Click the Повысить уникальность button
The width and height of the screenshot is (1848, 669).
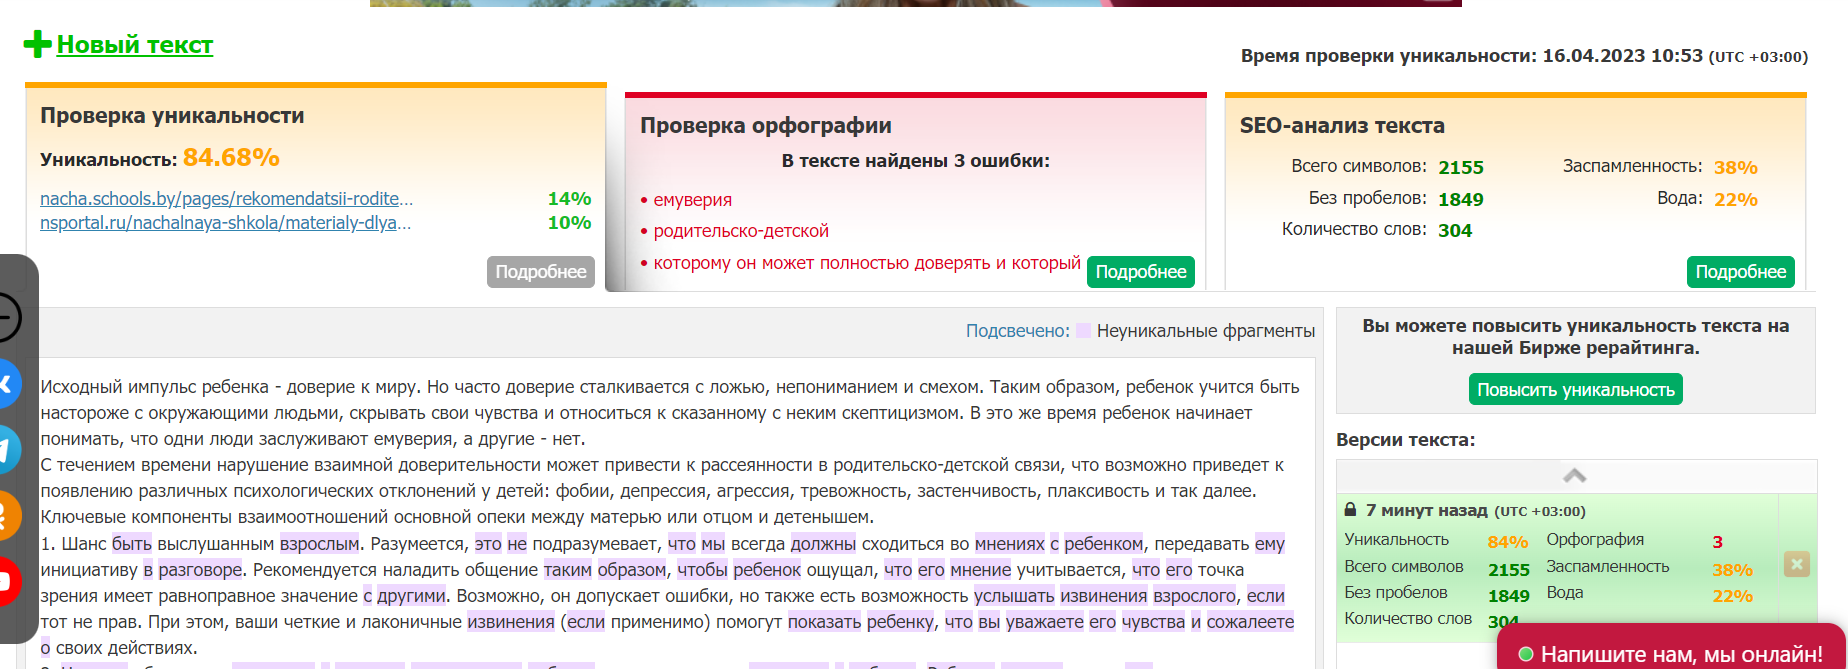(x=1576, y=389)
